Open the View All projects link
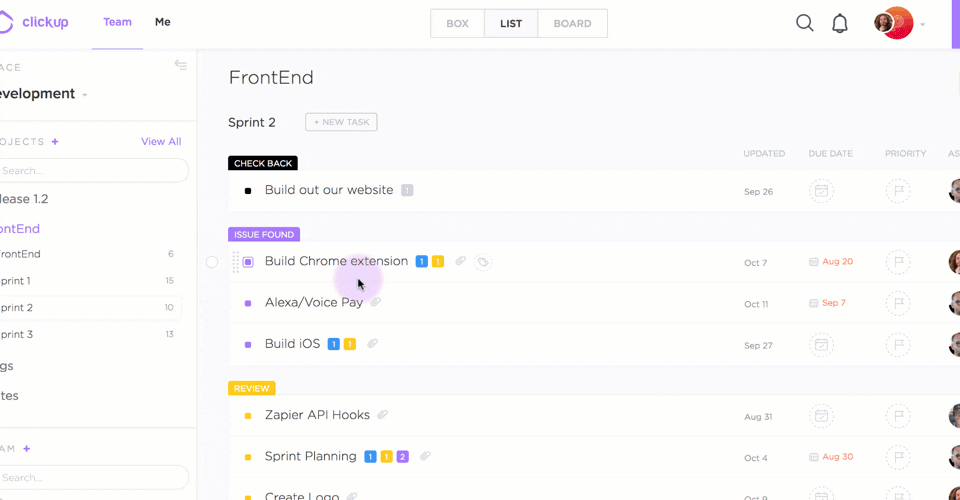 (x=161, y=142)
